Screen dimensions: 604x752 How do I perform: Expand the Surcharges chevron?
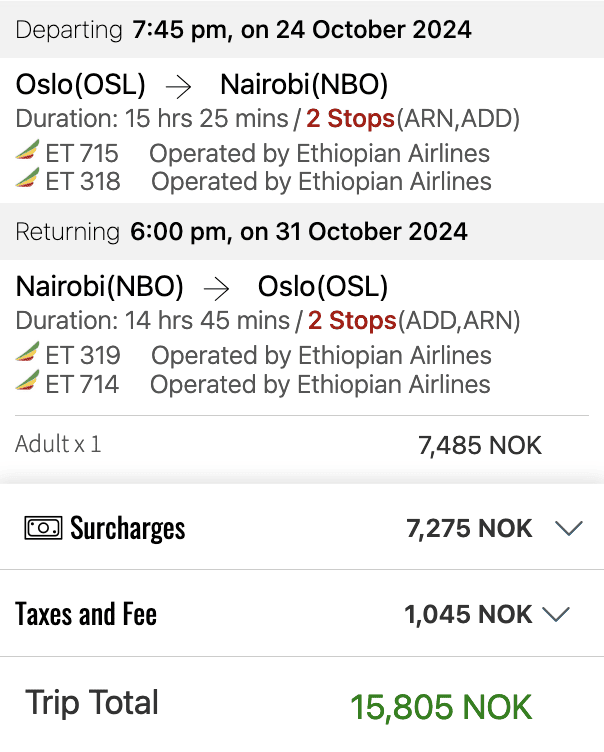(x=568, y=528)
